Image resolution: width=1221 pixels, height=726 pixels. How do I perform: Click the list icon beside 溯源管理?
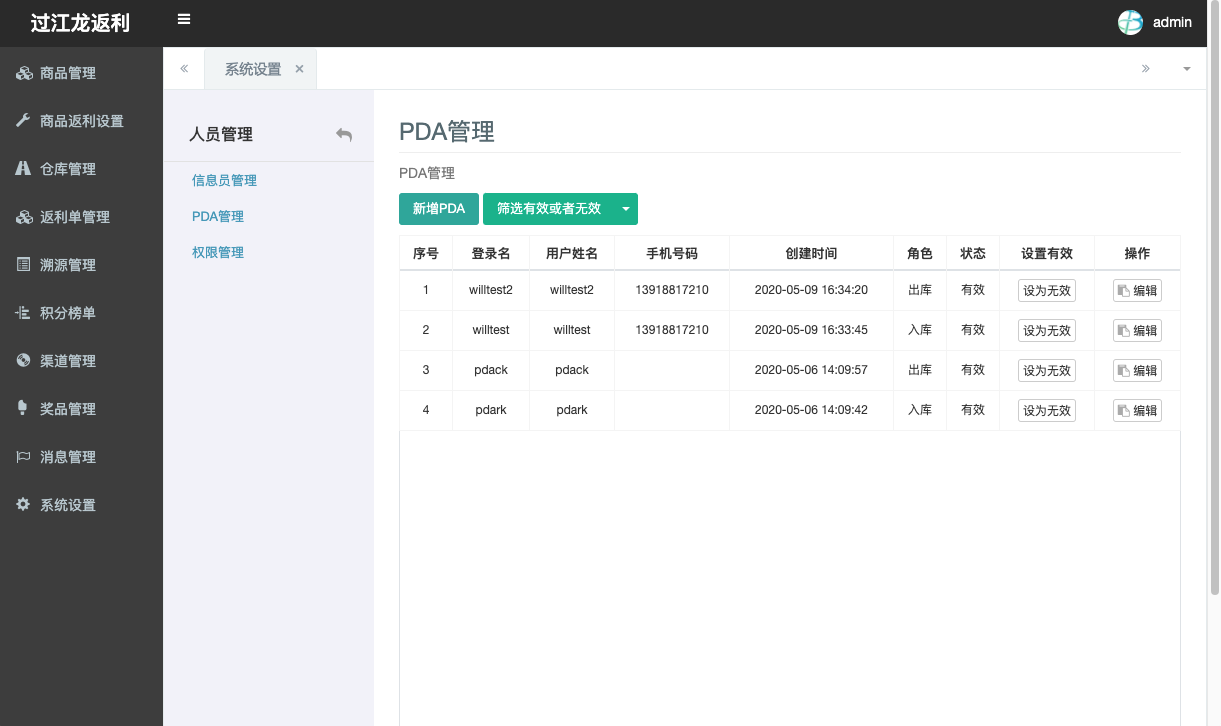(x=23, y=265)
